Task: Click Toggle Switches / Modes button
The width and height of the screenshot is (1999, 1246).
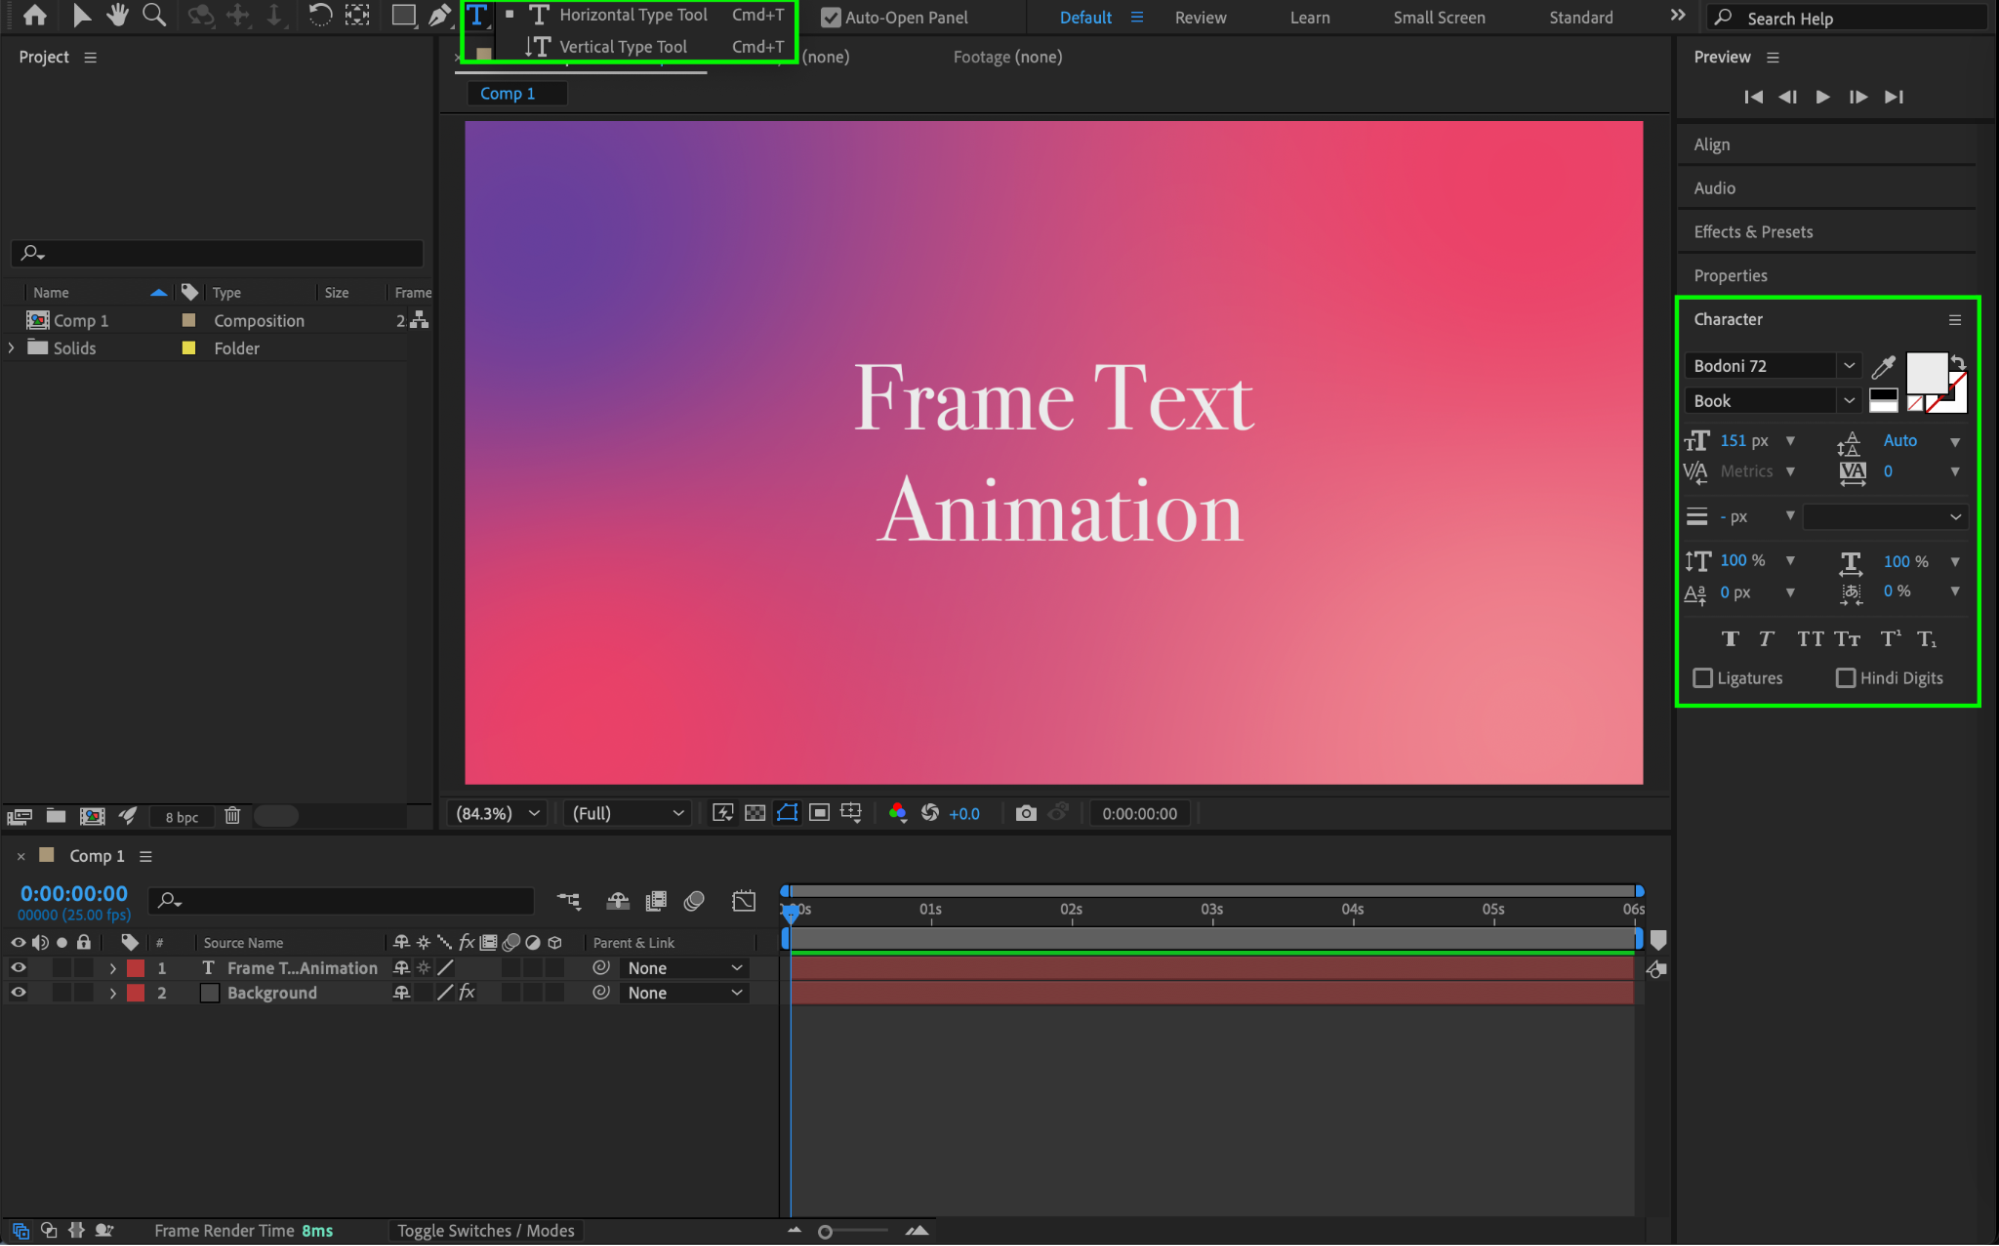Action: [x=485, y=1231]
